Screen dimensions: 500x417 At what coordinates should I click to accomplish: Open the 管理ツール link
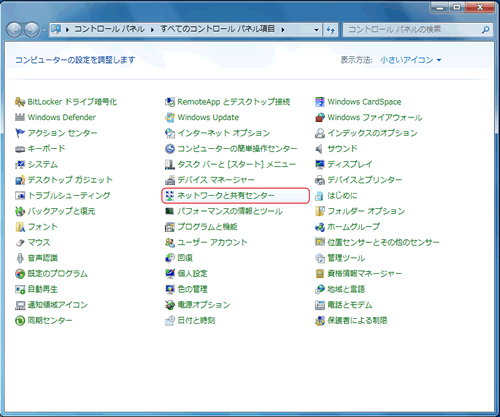(346, 258)
